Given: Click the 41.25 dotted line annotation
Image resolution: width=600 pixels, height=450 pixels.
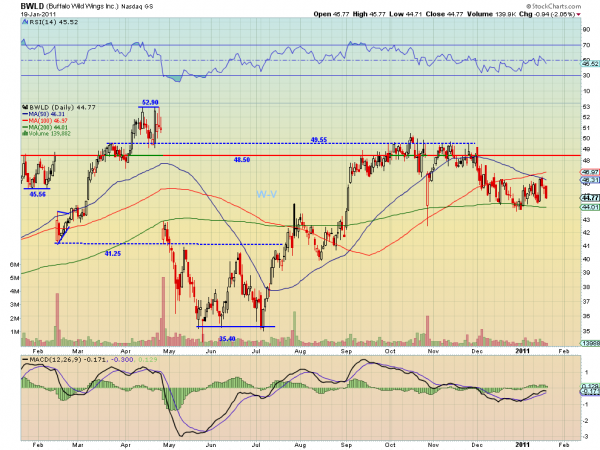Looking at the screenshot, I should 112,253.
